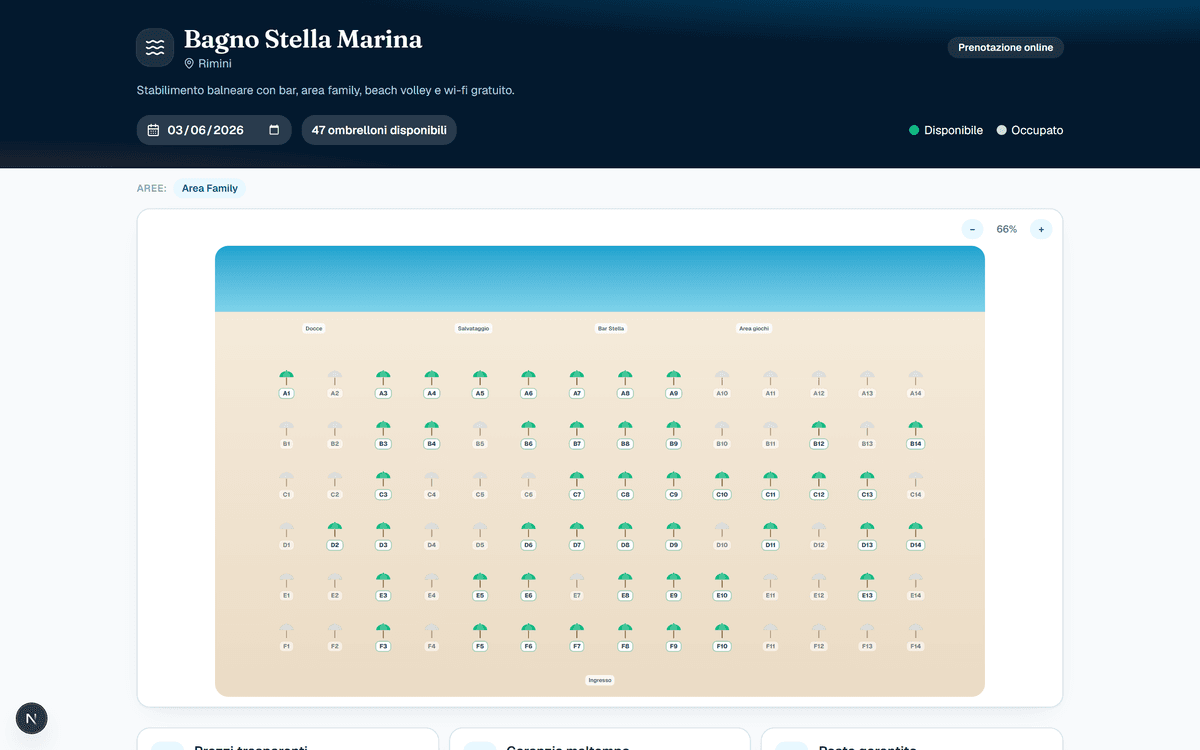Select umbrella B9
This screenshot has height=750, width=1200.
pos(674,434)
